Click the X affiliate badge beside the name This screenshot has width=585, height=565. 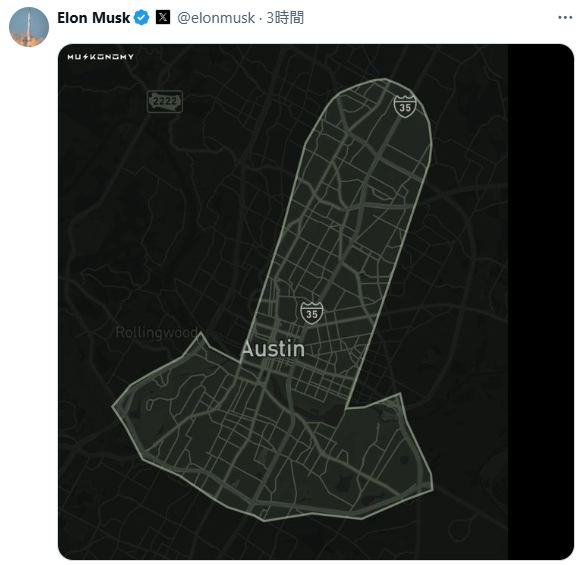point(163,17)
